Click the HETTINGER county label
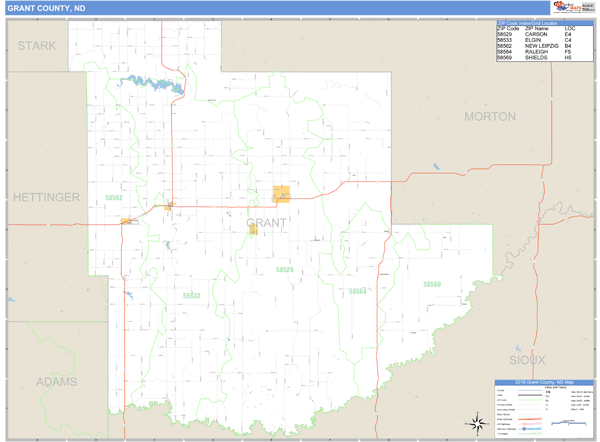The image size is (600, 442). coord(46,198)
